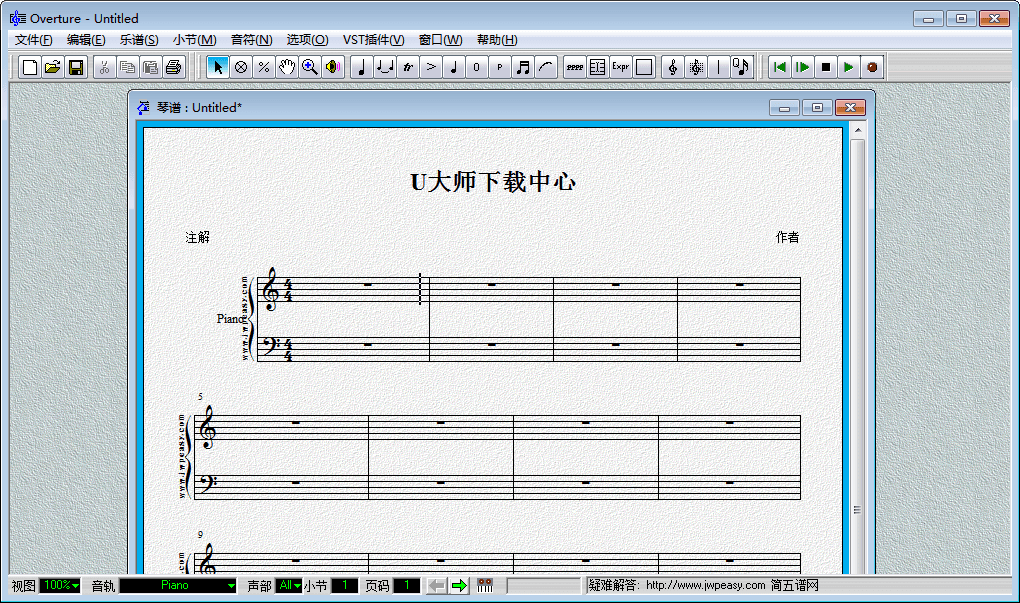
Task: Click the piano keyboard status icon
Action: 485,585
